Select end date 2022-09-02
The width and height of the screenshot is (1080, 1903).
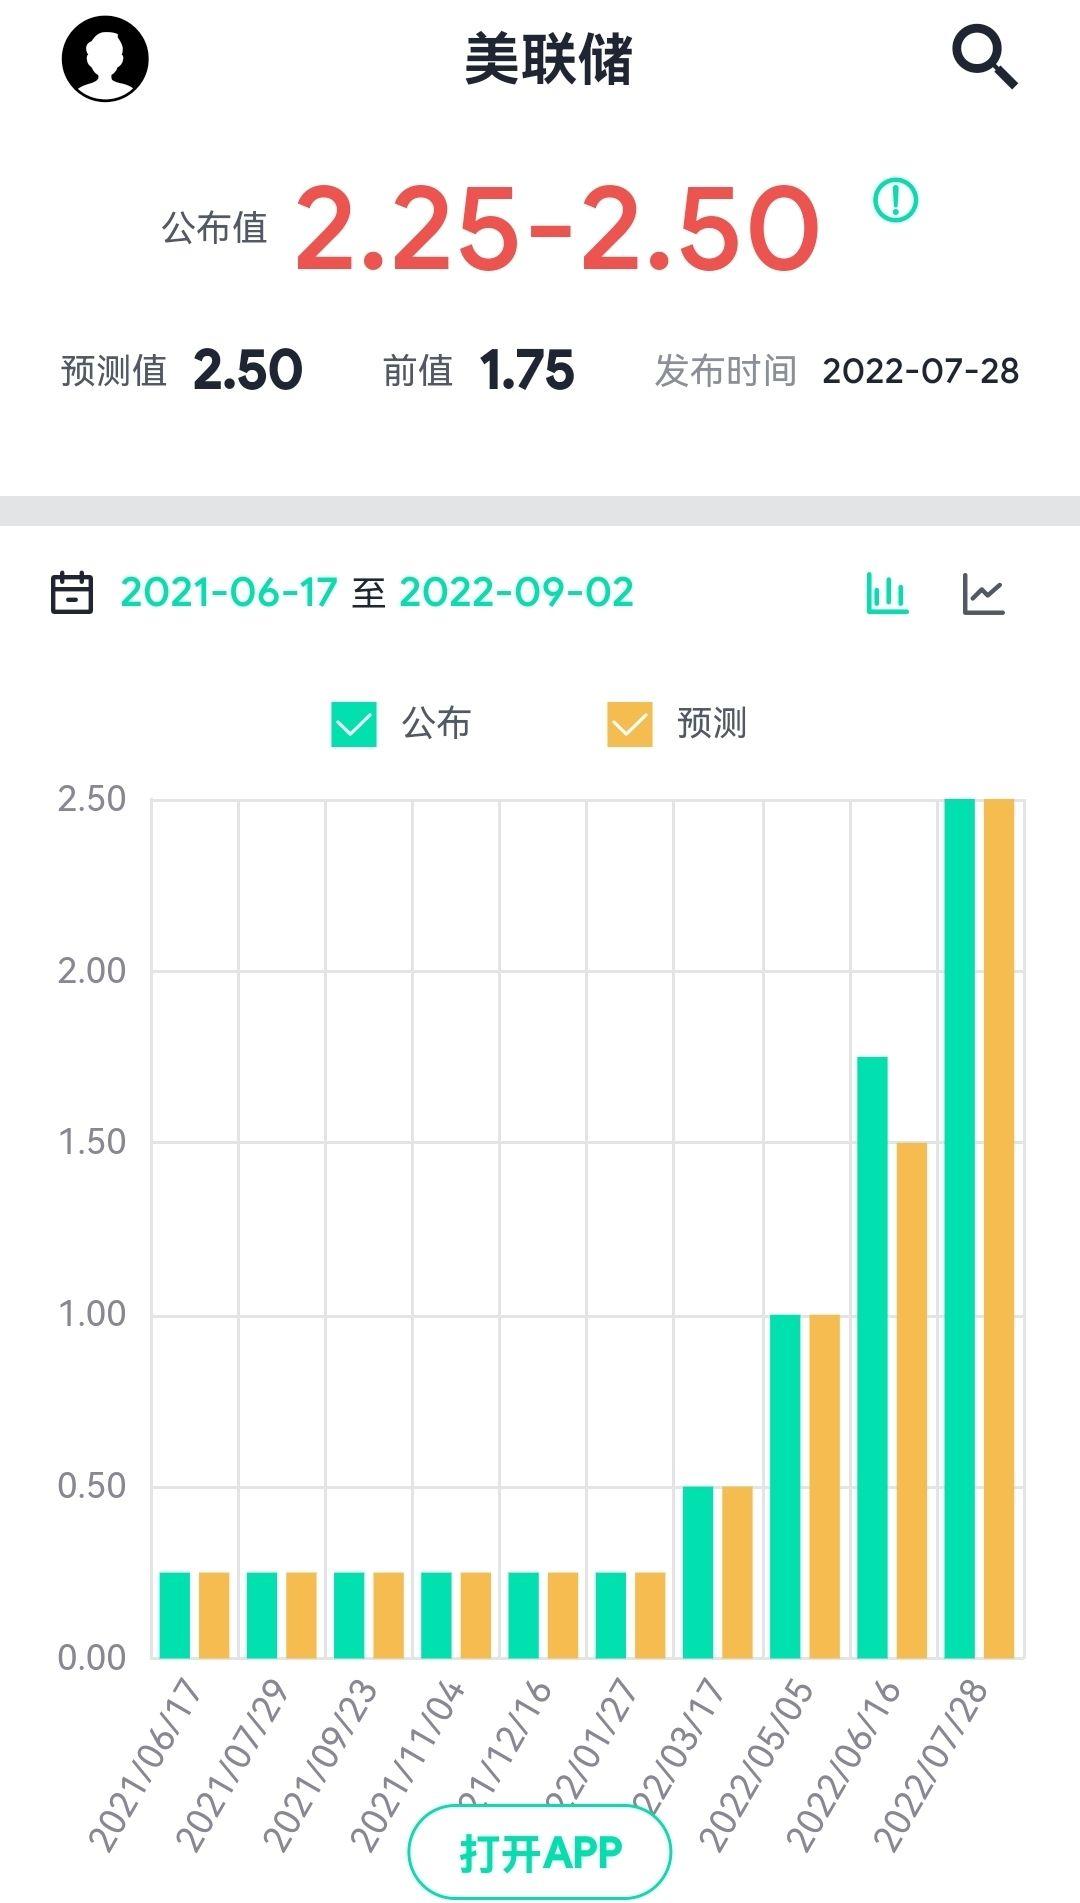pyautogui.click(x=516, y=592)
